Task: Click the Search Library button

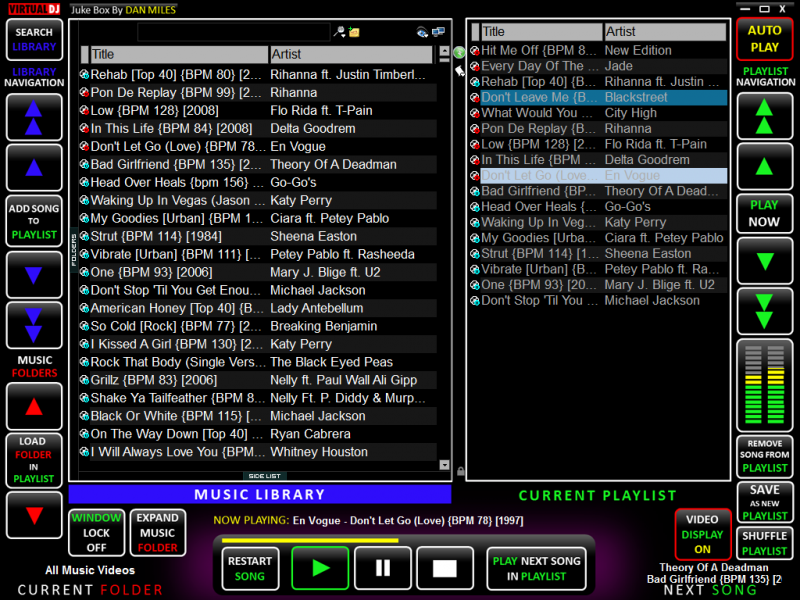Action: pyautogui.click(x=34, y=39)
